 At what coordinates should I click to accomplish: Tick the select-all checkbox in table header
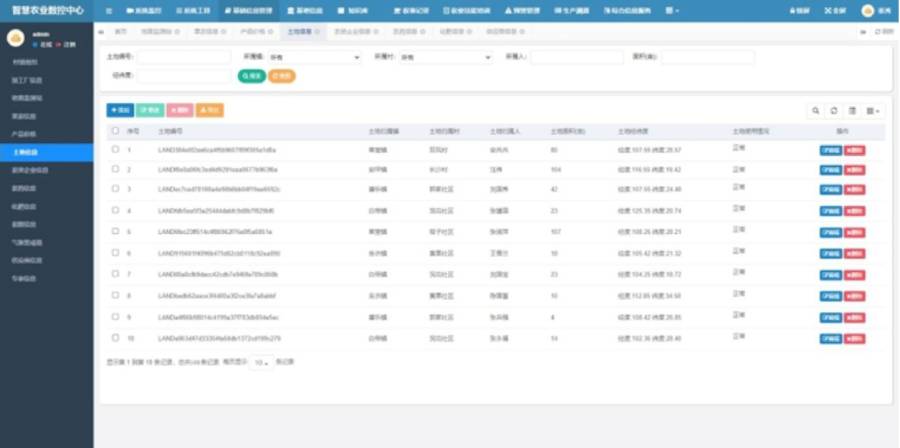pyautogui.click(x=115, y=131)
